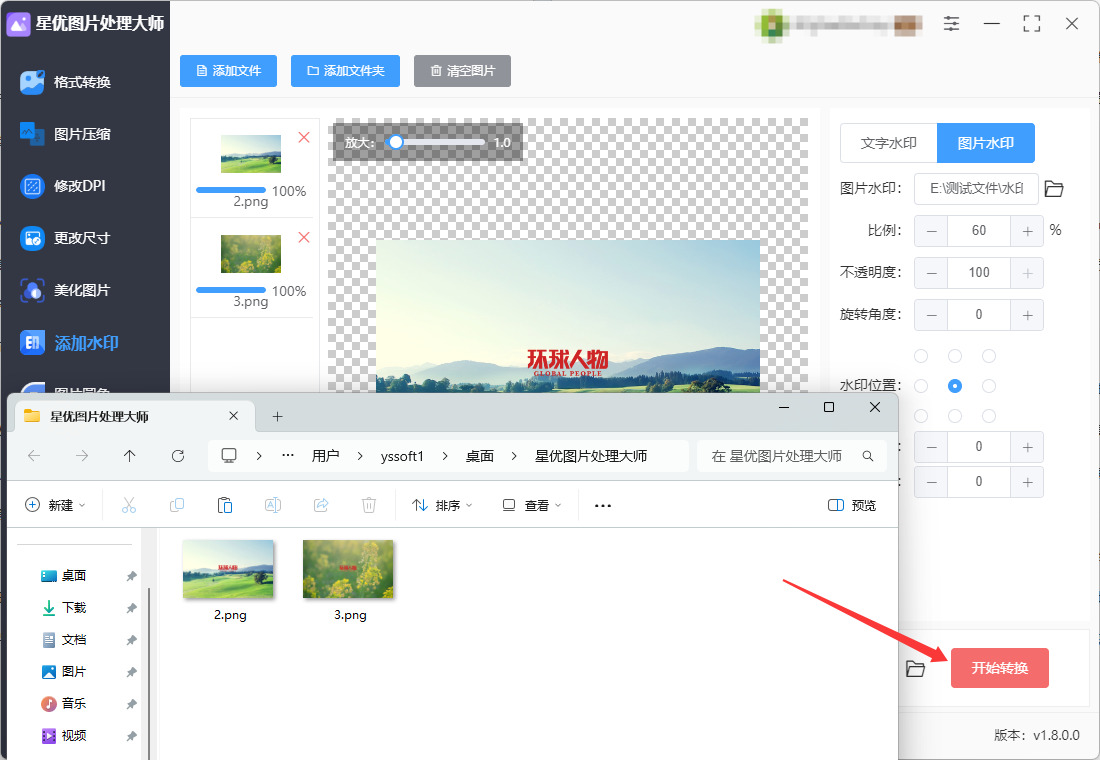This screenshot has height=760, width=1100.
Task: Open the 图片压缩 module in the sidebar
Action: click(66, 134)
